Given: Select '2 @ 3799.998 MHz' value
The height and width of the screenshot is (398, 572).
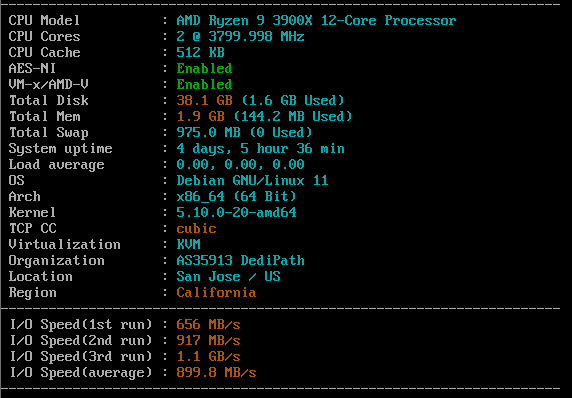Looking at the screenshot, I should pyautogui.click(x=240, y=36).
